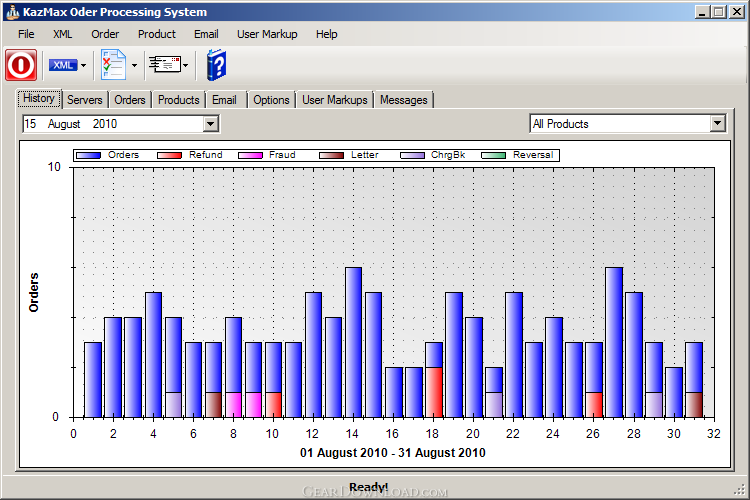Click the 'Ready!' status bar text
Screen dimensions: 750x500
pos(368,487)
